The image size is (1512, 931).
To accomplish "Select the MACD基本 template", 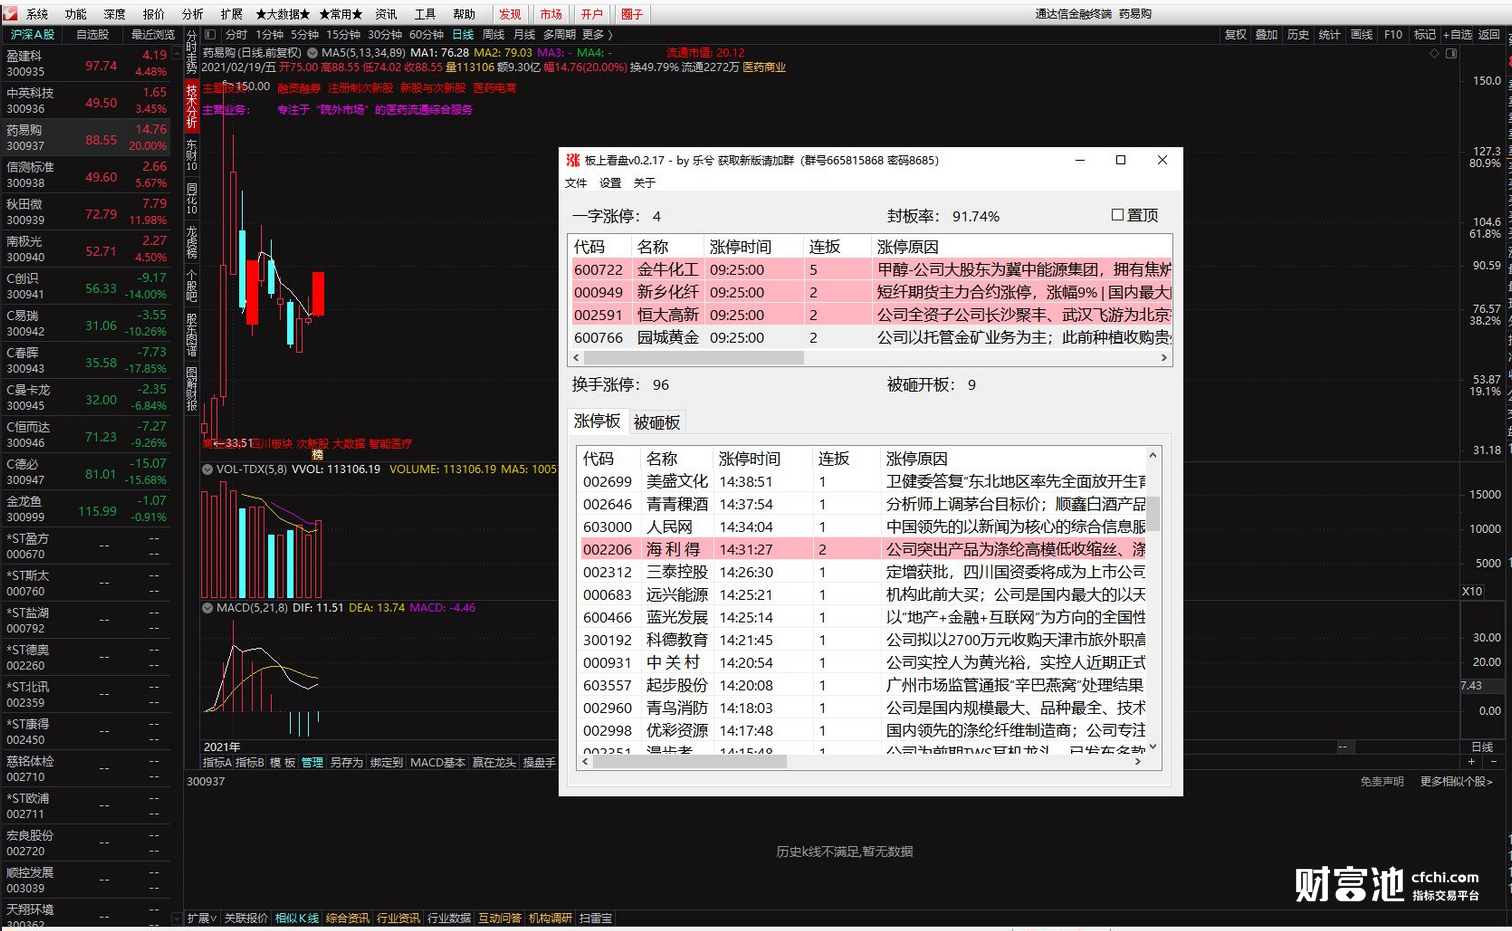I will click(x=438, y=762).
